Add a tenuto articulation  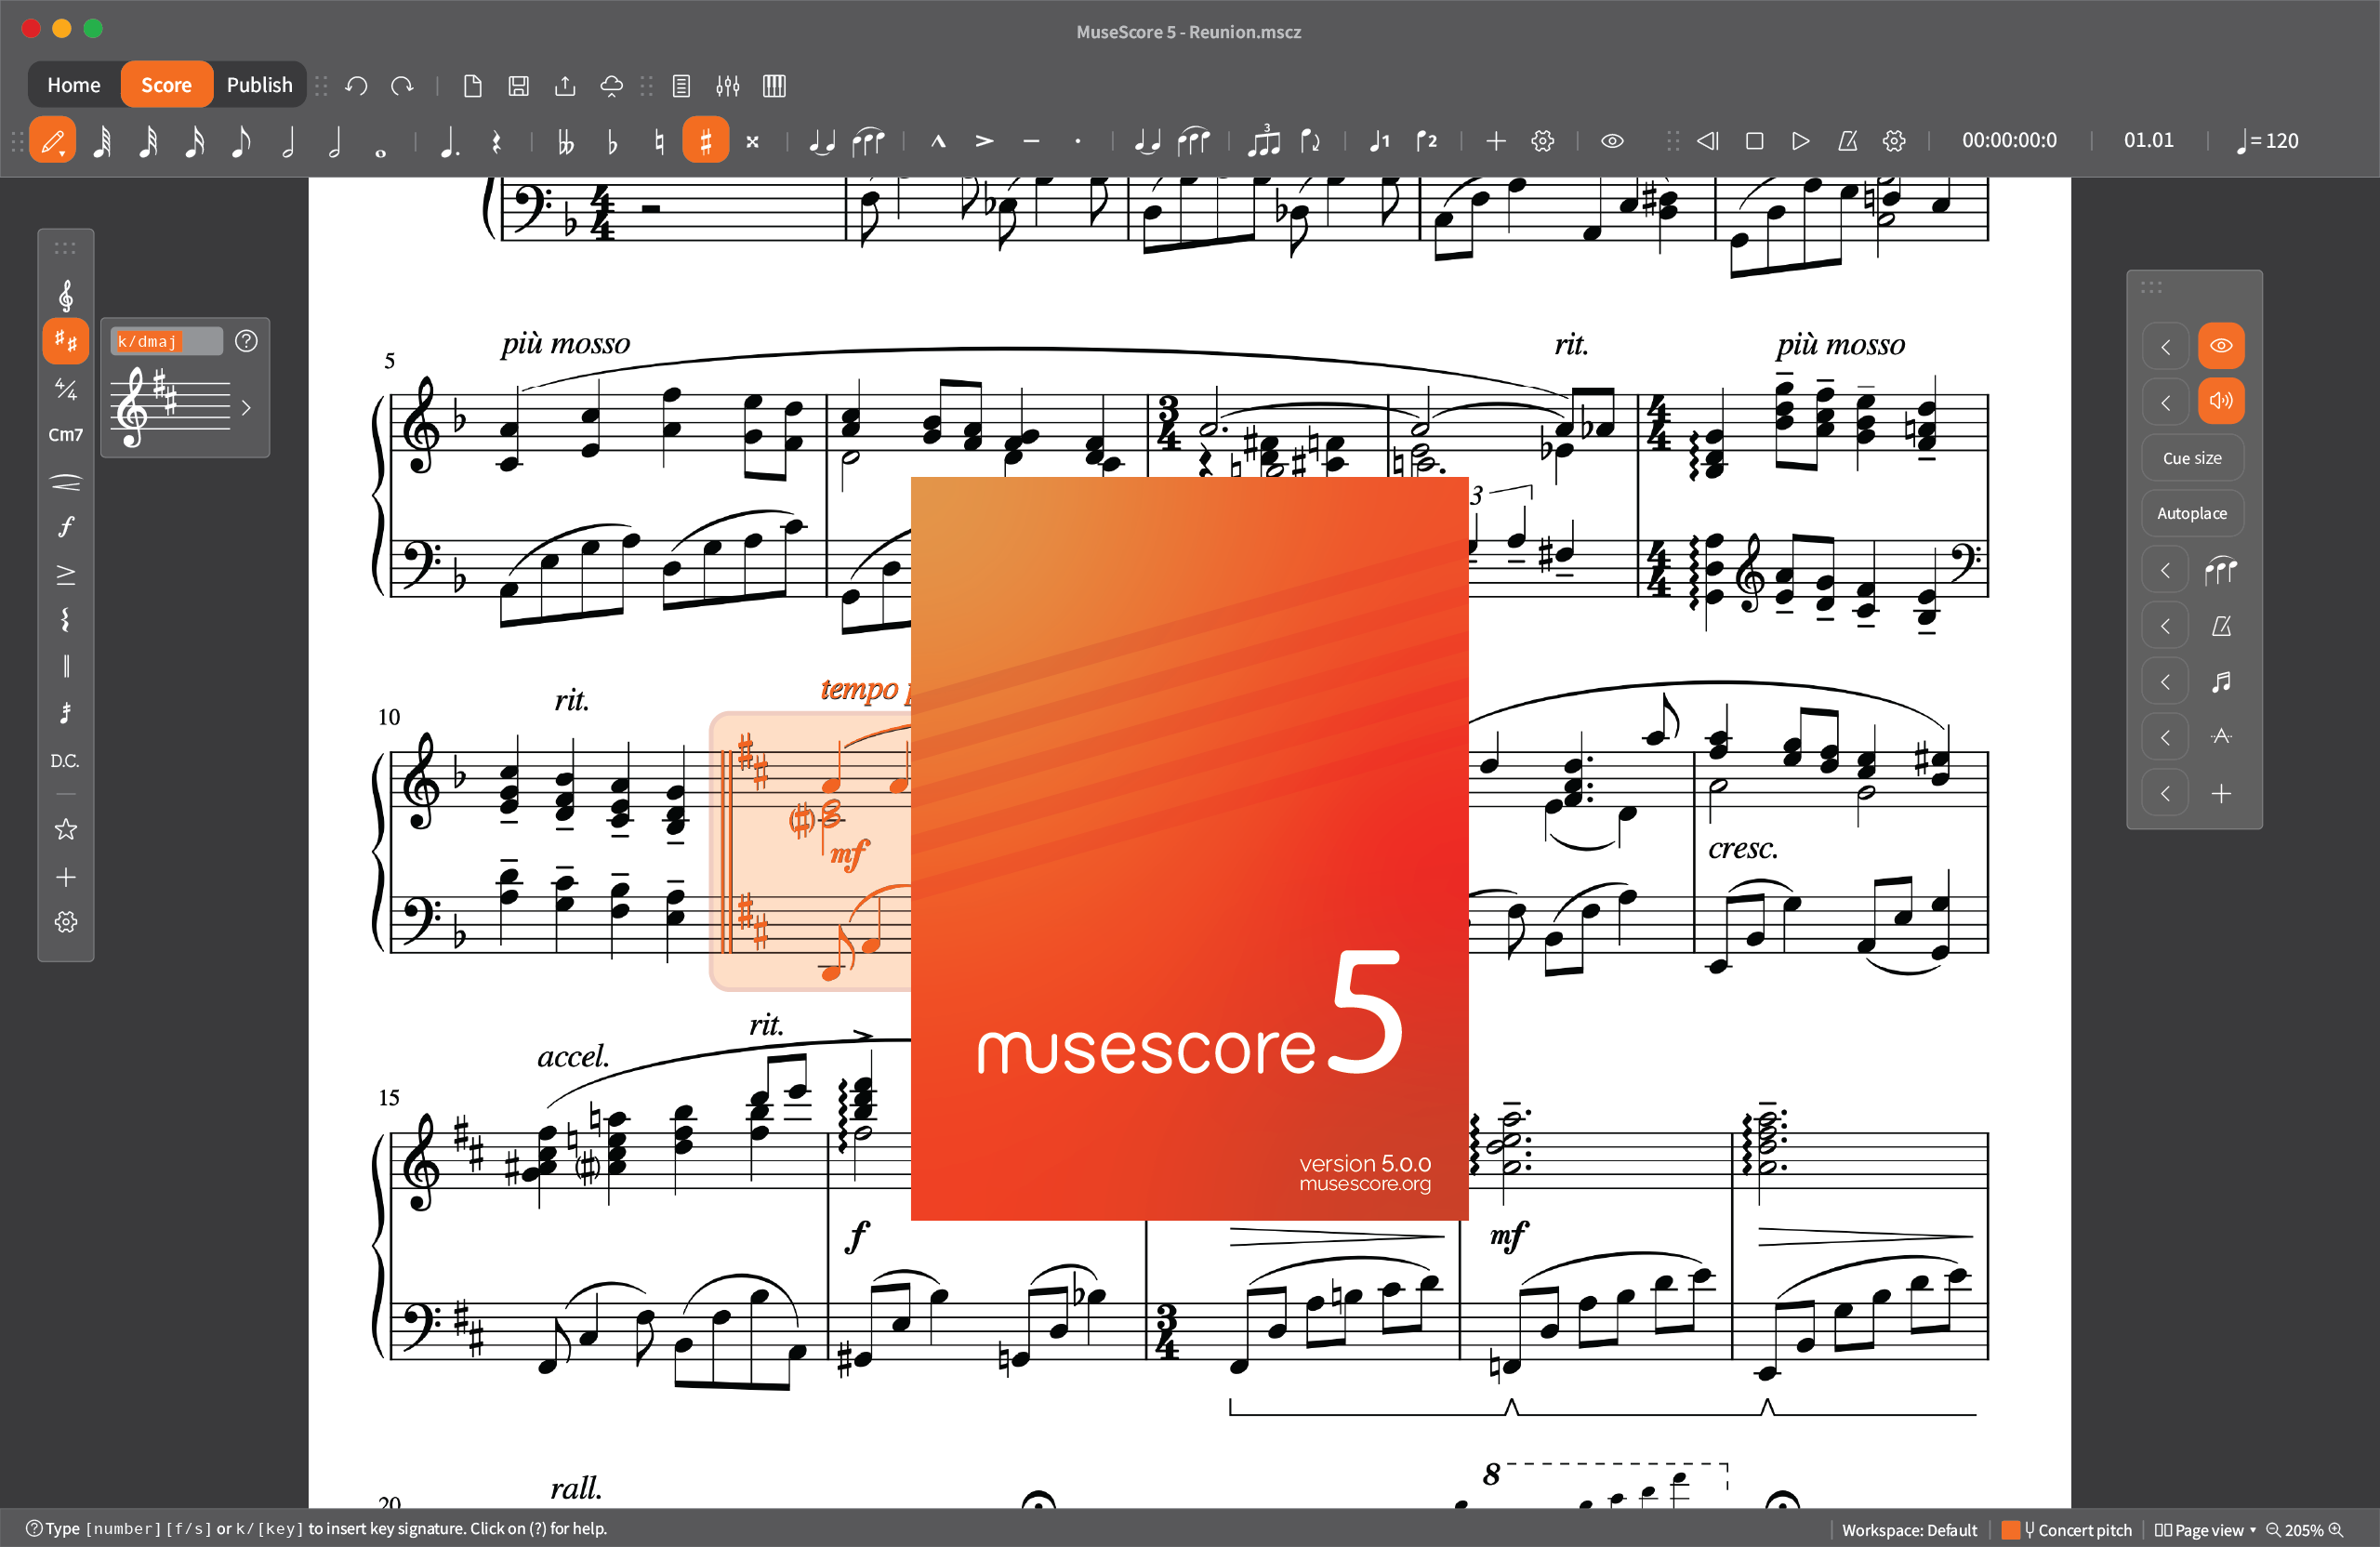tap(1031, 141)
